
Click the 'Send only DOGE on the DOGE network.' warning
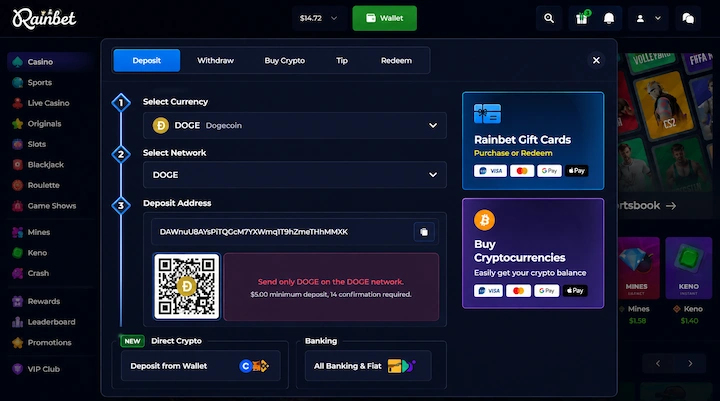click(x=331, y=282)
